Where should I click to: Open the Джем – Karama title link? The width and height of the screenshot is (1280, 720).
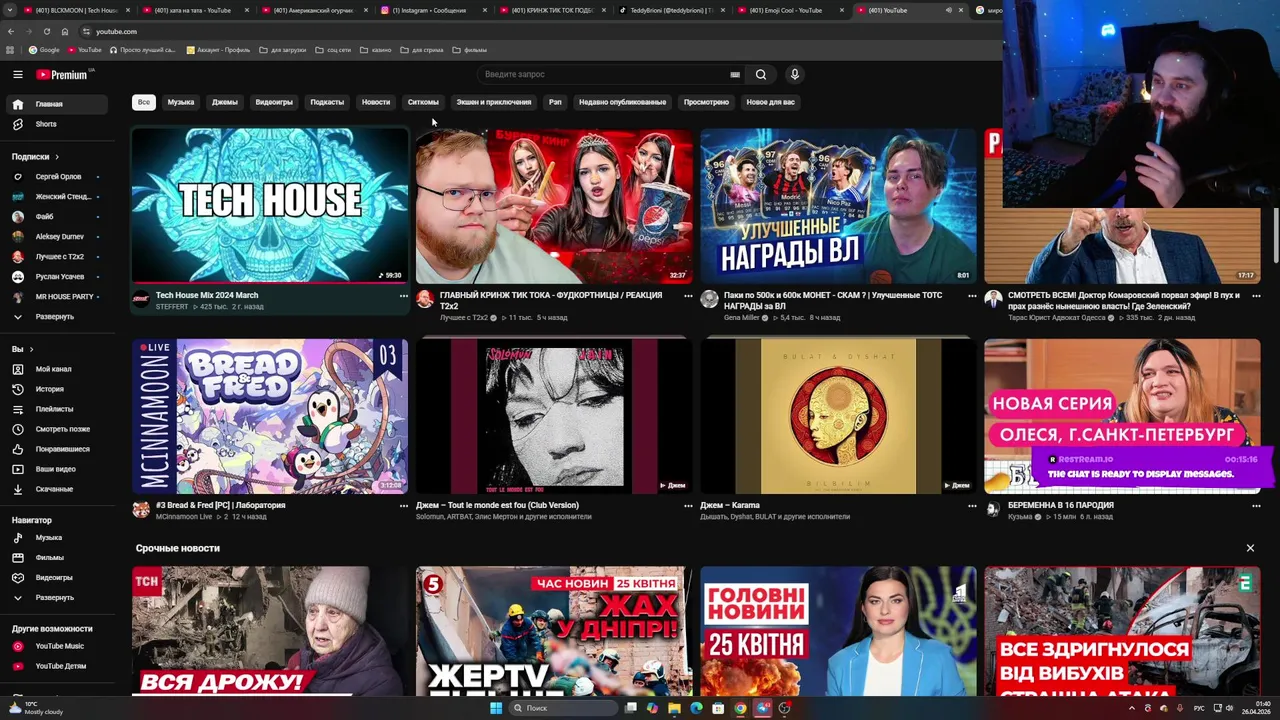(730, 506)
